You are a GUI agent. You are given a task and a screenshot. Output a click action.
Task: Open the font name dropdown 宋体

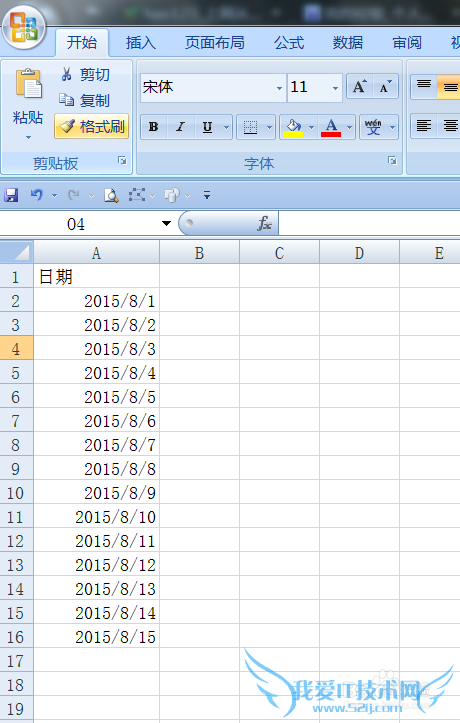point(279,88)
